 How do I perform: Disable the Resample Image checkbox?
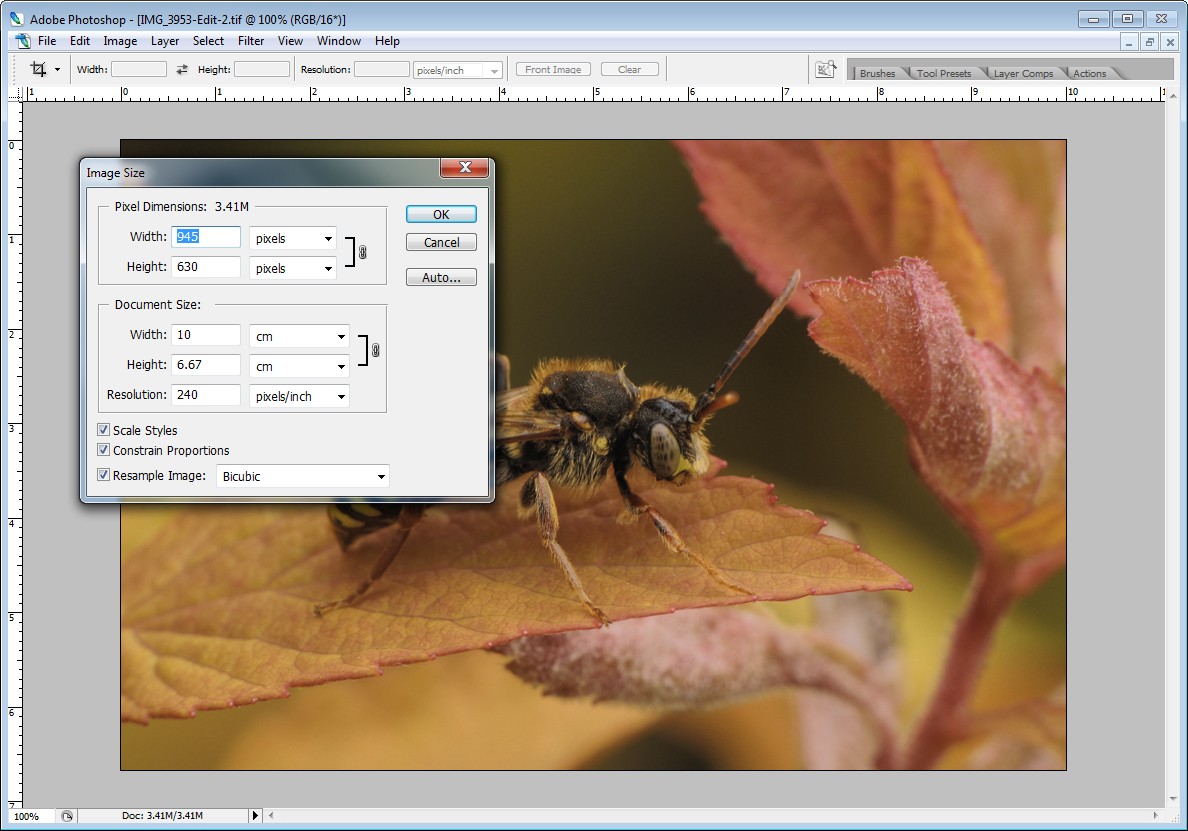[104, 475]
